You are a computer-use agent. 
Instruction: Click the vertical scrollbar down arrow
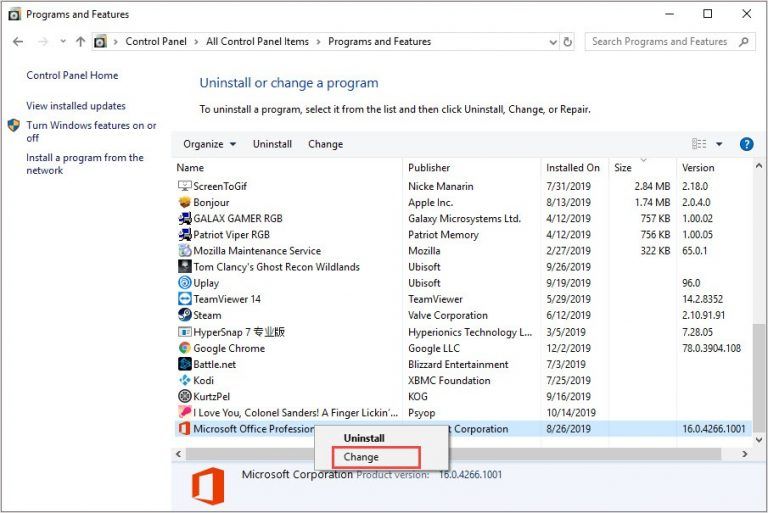click(759, 440)
